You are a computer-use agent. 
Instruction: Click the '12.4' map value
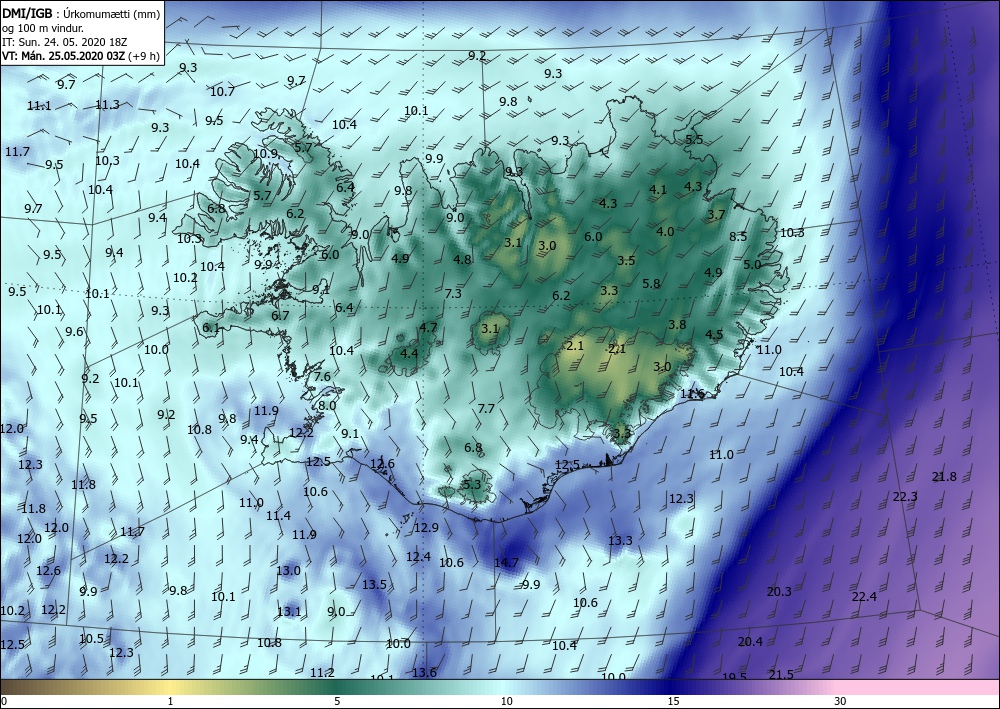click(x=418, y=557)
